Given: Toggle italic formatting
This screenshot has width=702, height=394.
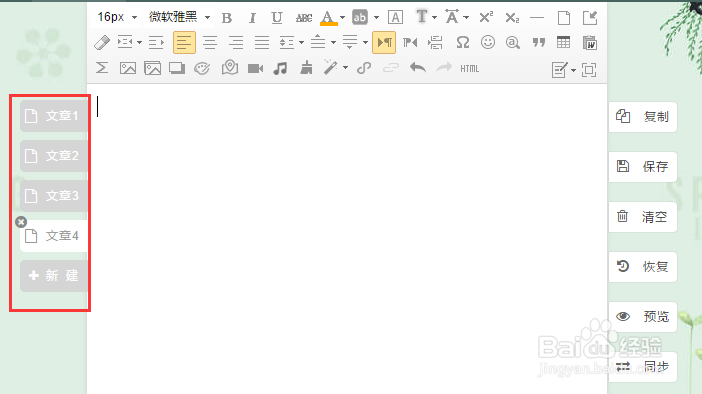Looking at the screenshot, I should pyautogui.click(x=252, y=18).
